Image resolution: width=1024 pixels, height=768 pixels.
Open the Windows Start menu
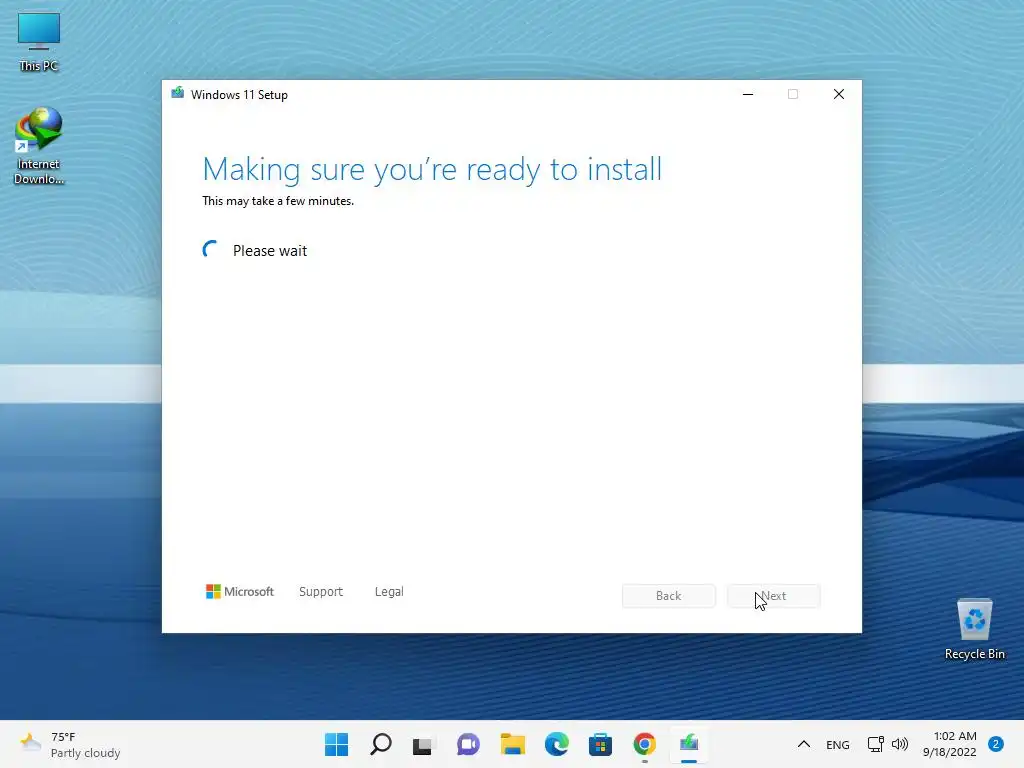click(336, 744)
